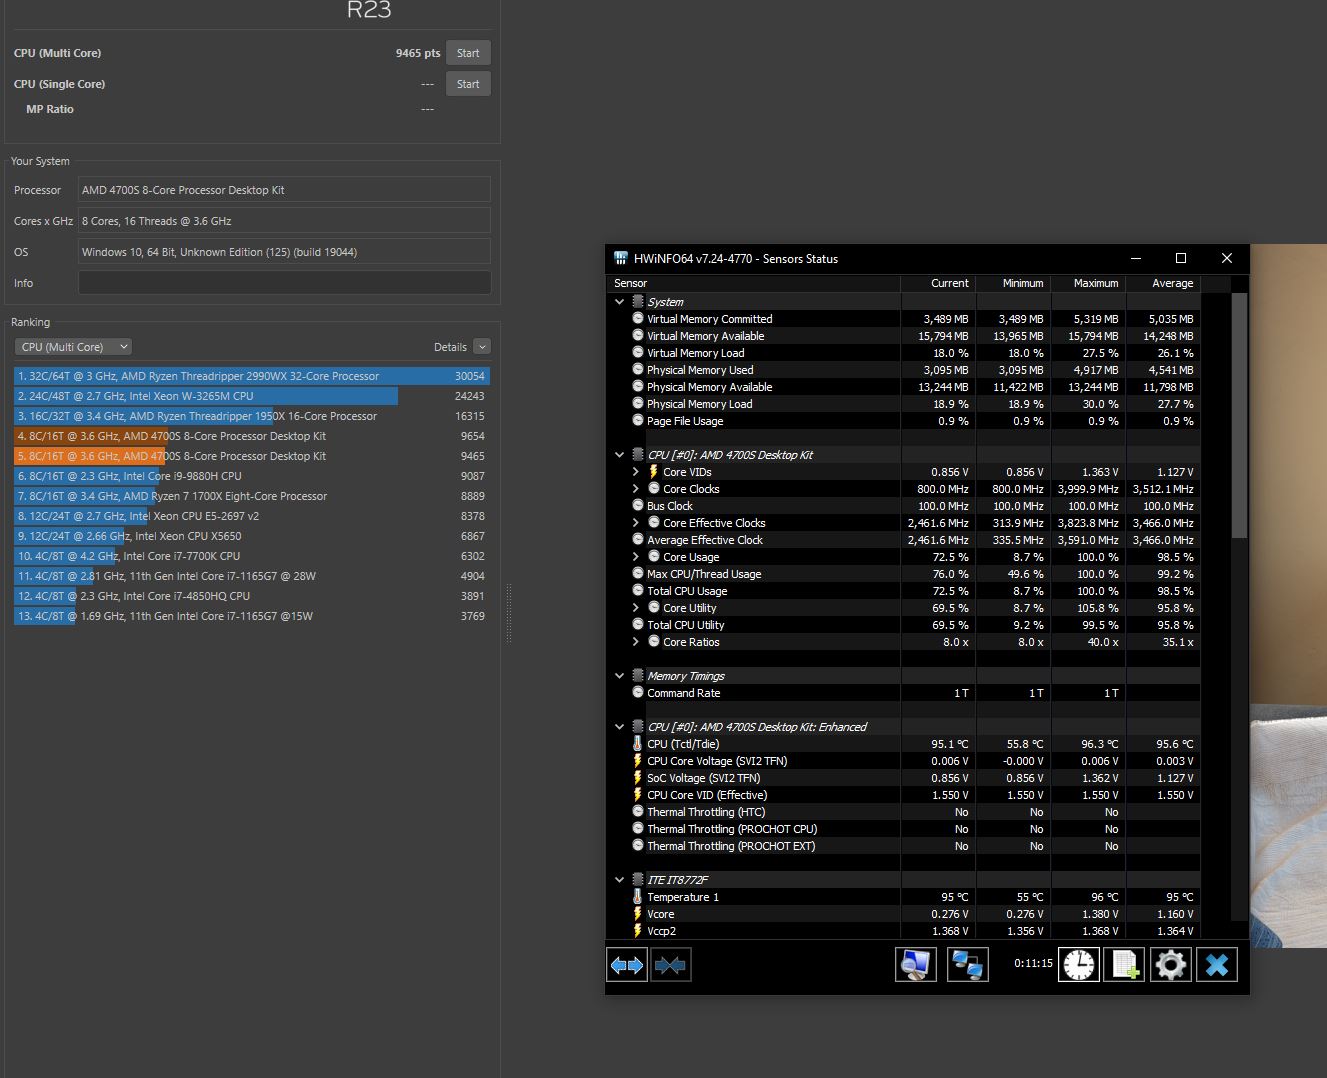Screen dimensions: 1327x1078
Task: Select the Threadripper 2990WX ranking bar
Action: (x=252, y=376)
